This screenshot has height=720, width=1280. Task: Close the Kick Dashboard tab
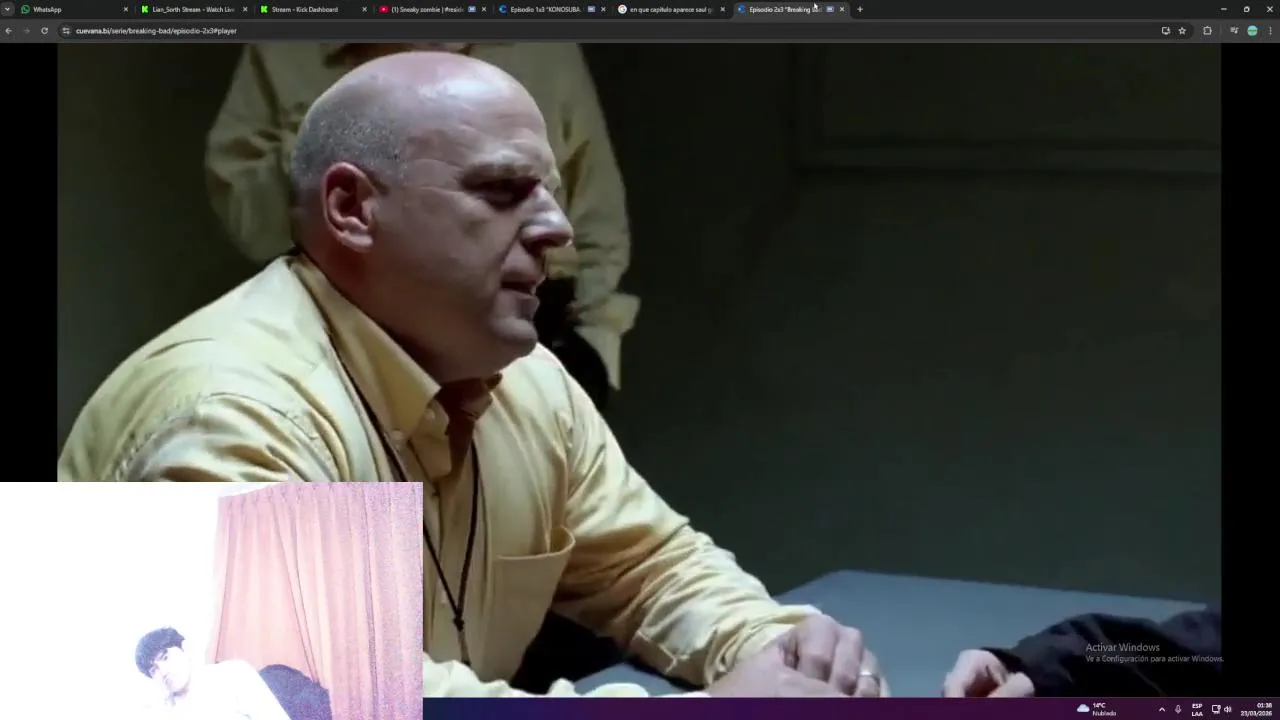pos(364,9)
